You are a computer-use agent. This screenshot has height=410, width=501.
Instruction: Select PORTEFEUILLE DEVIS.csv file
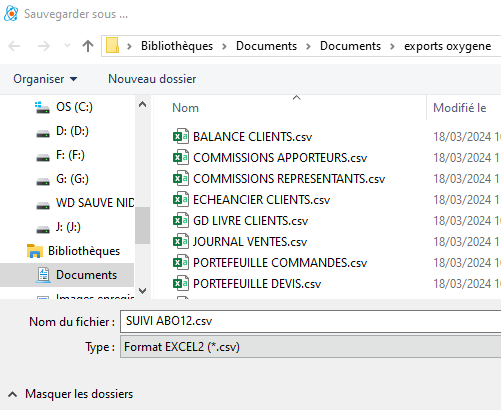pyautogui.click(x=257, y=284)
